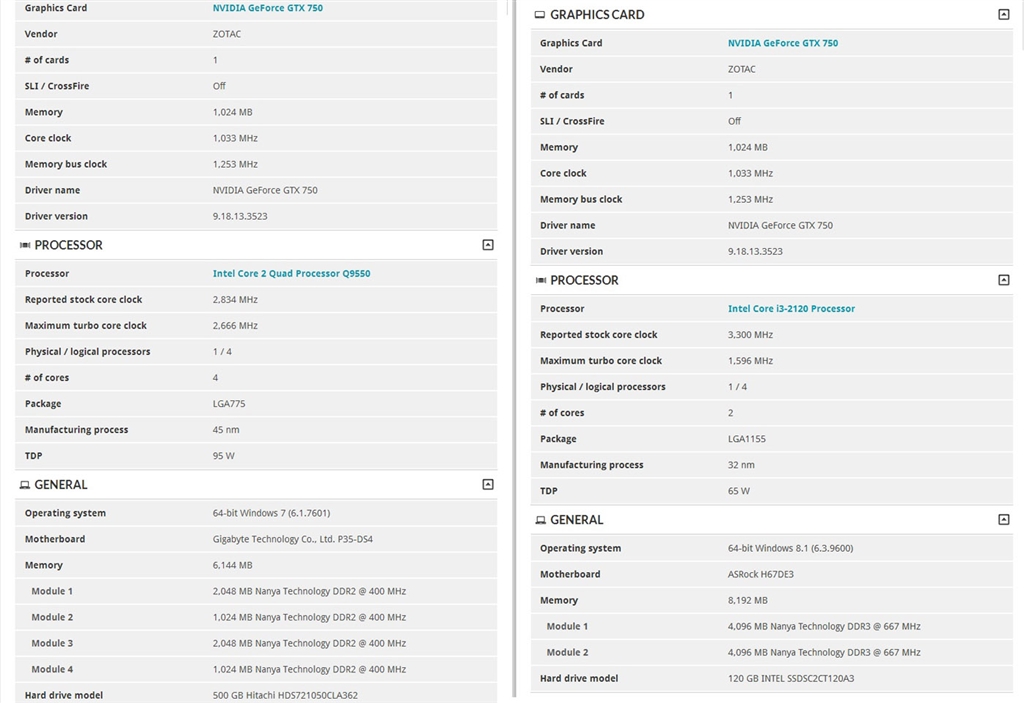Click the 9.18.13.3523 driver version in right panel

[755, 252]
